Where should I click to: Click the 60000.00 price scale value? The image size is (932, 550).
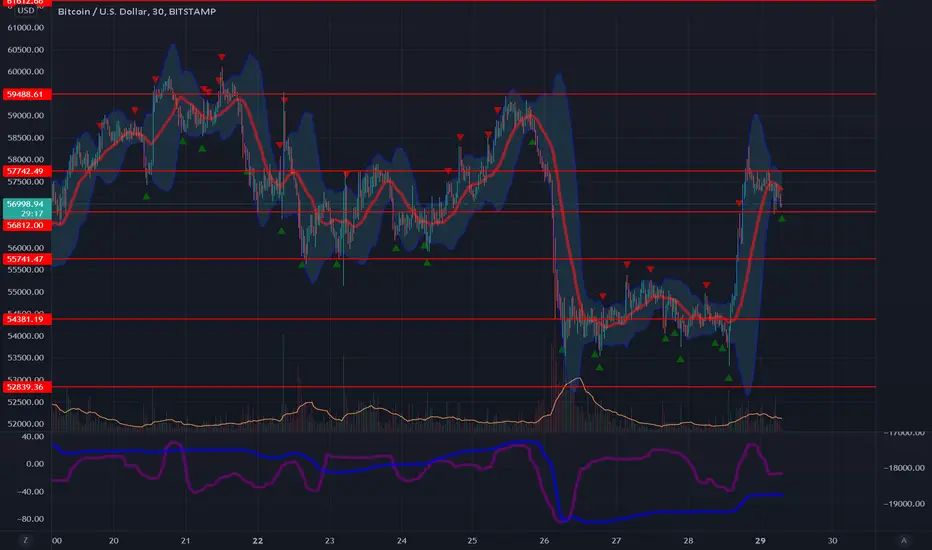[x=26, y=71]
